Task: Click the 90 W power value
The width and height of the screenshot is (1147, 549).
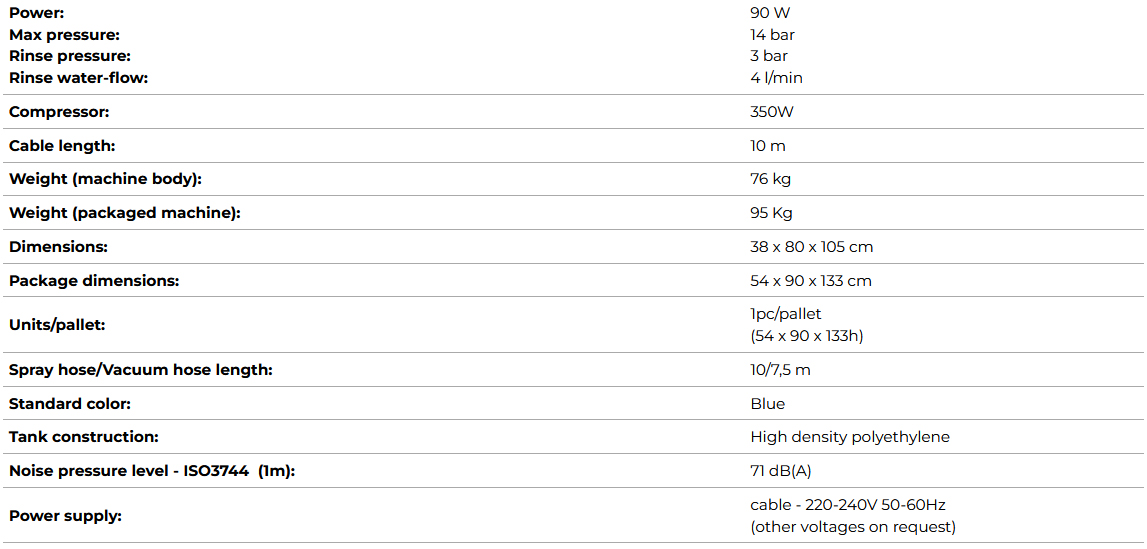Action: point(769,13)
